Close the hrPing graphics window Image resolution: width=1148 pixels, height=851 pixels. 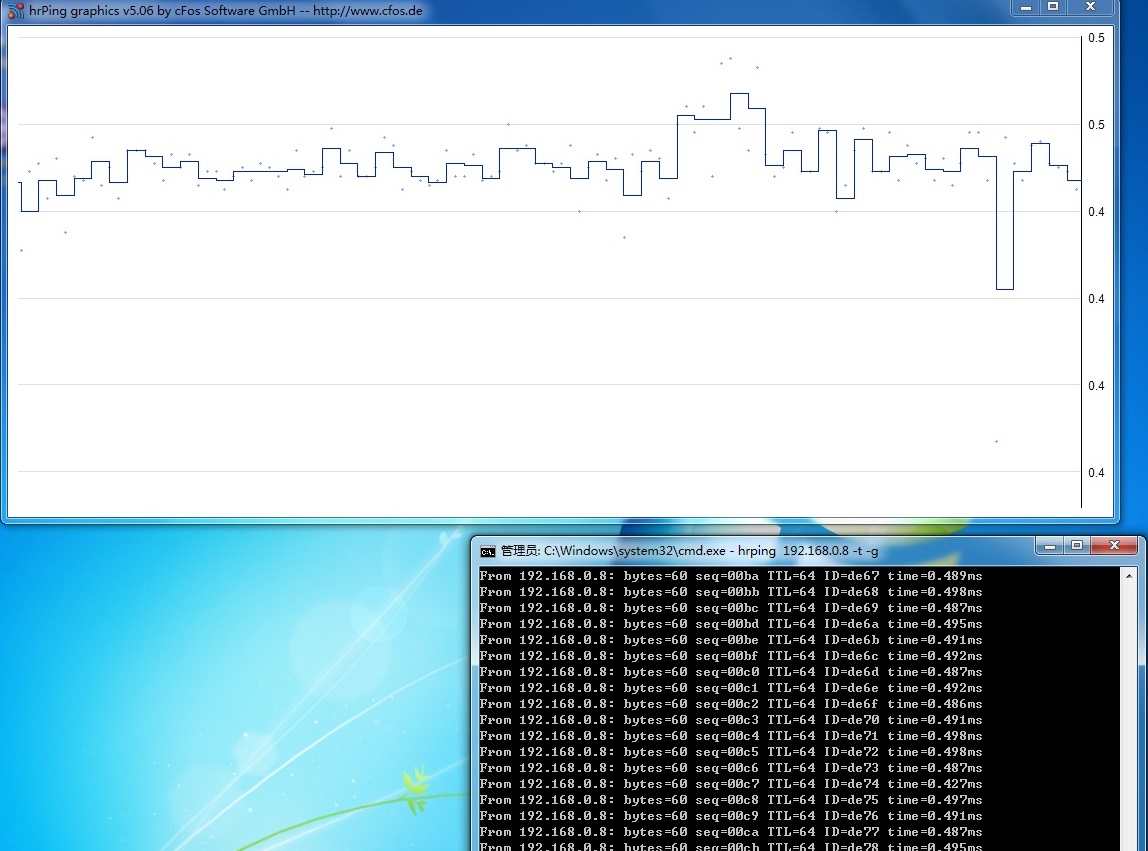coord(1091,8)
